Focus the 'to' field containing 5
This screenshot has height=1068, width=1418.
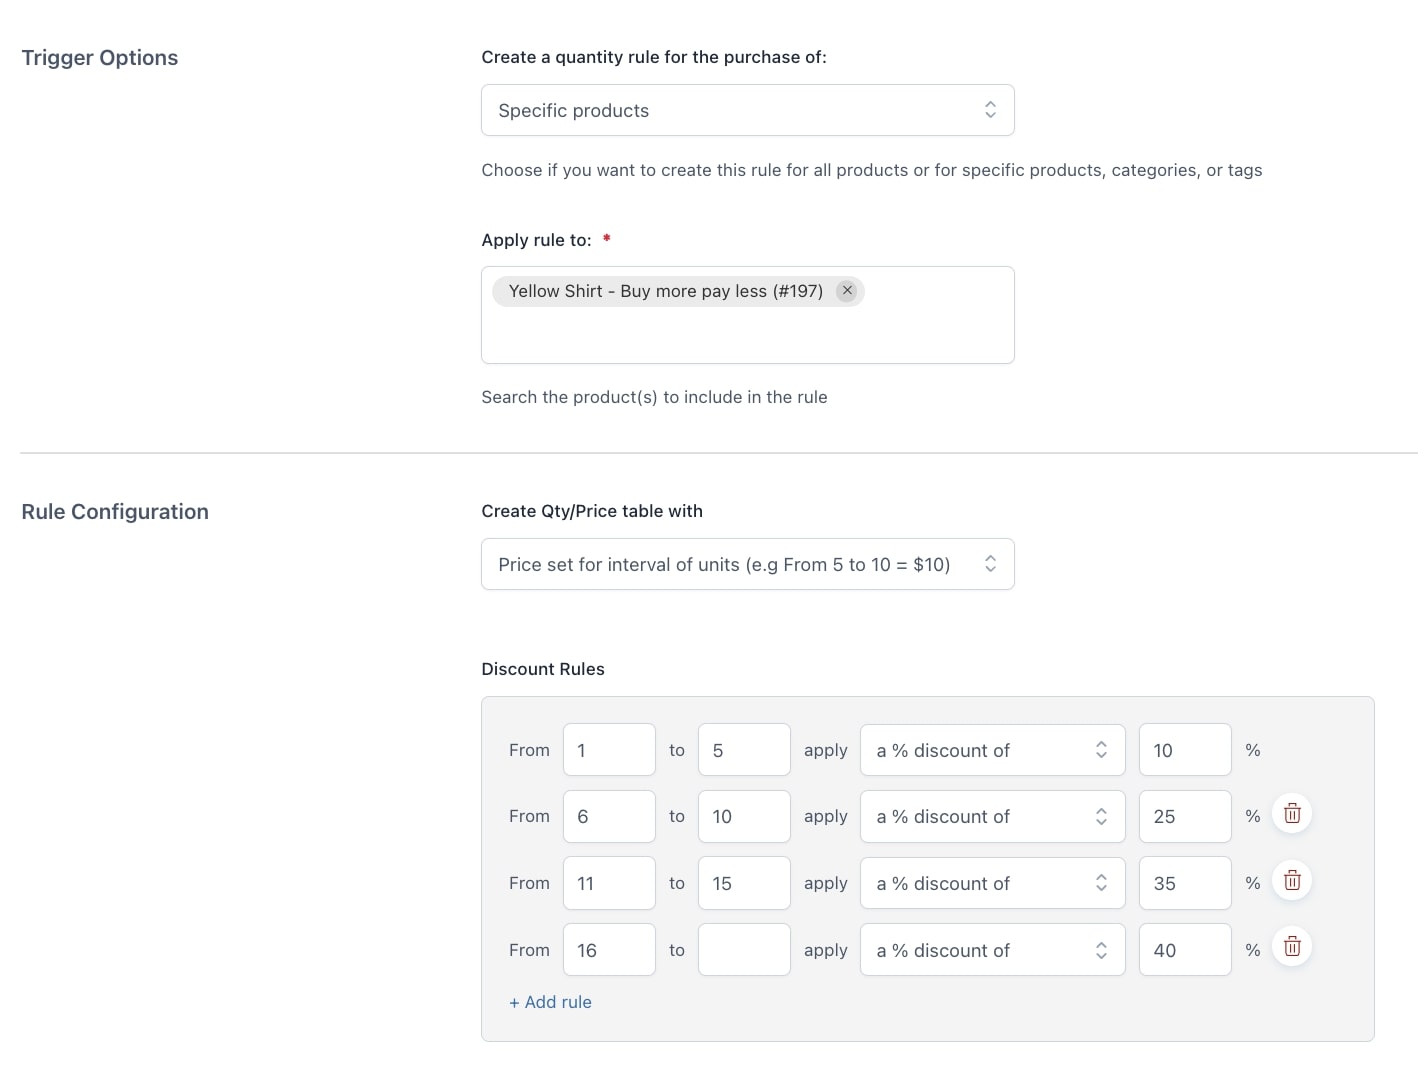tap(743, 750)
